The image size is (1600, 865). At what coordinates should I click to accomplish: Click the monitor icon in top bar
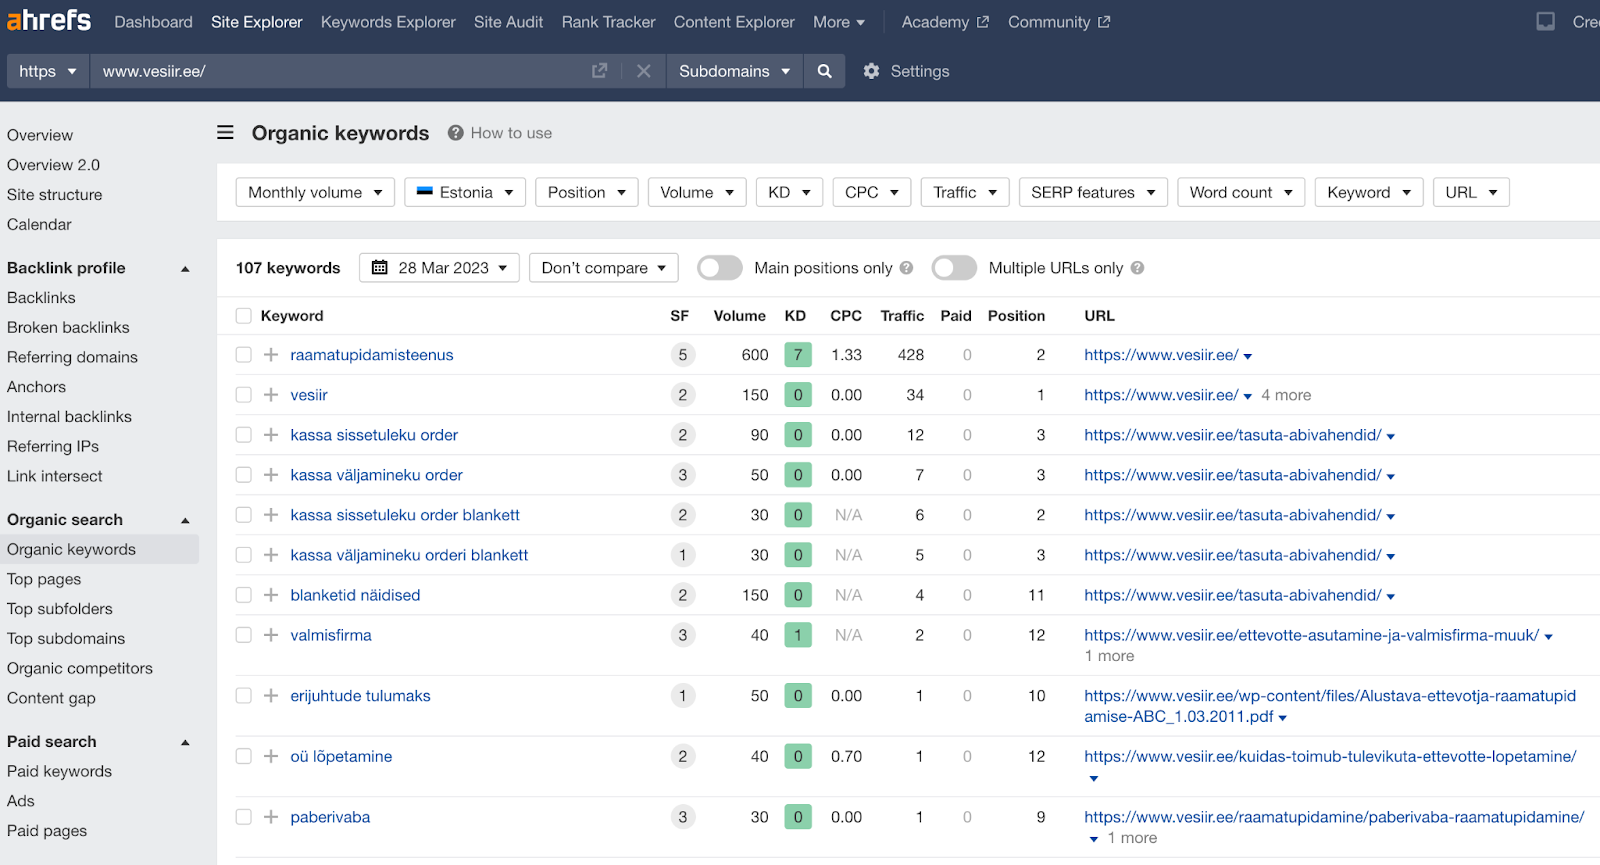[1545, 21]
